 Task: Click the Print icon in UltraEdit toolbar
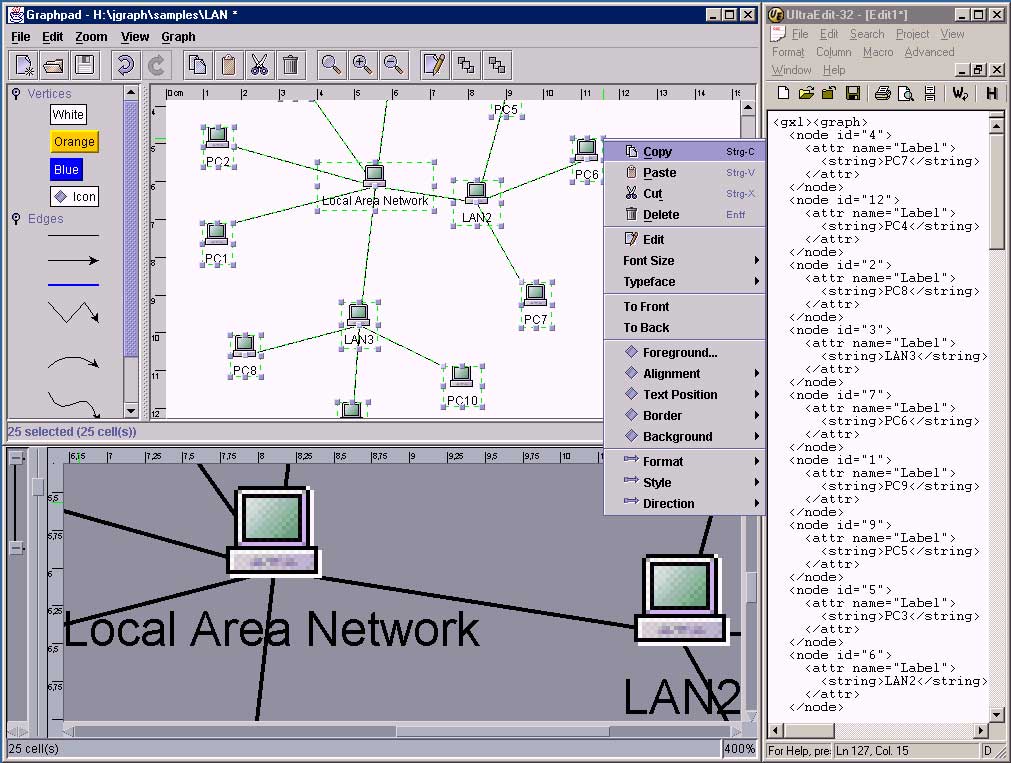coord(882,93)
